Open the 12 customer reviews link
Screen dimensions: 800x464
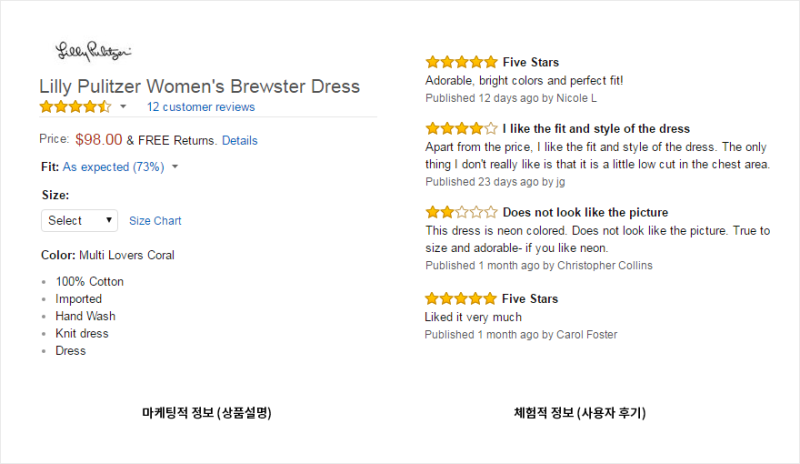point(201,107)
